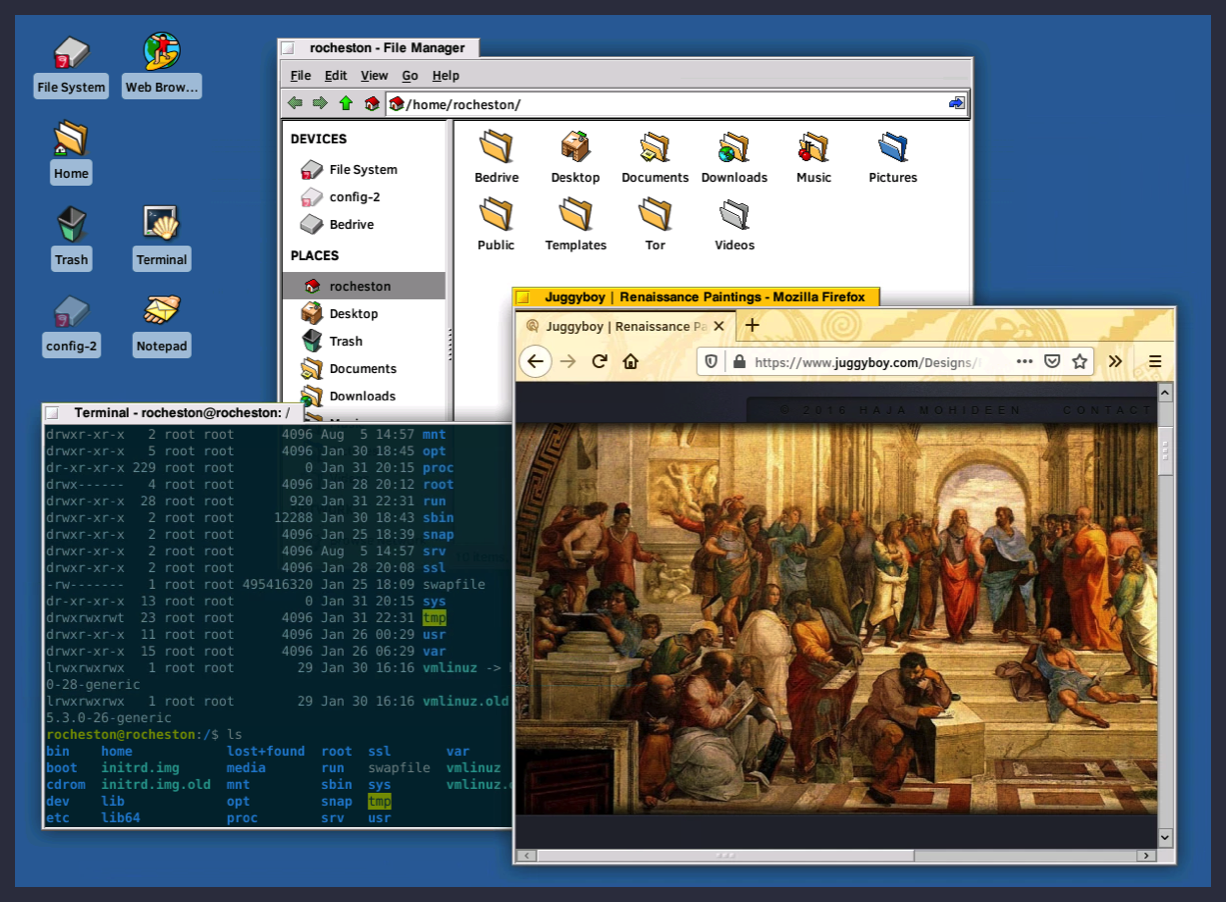Open the View menu in File Manager
Screen dimensions: 1226x902
374,75
